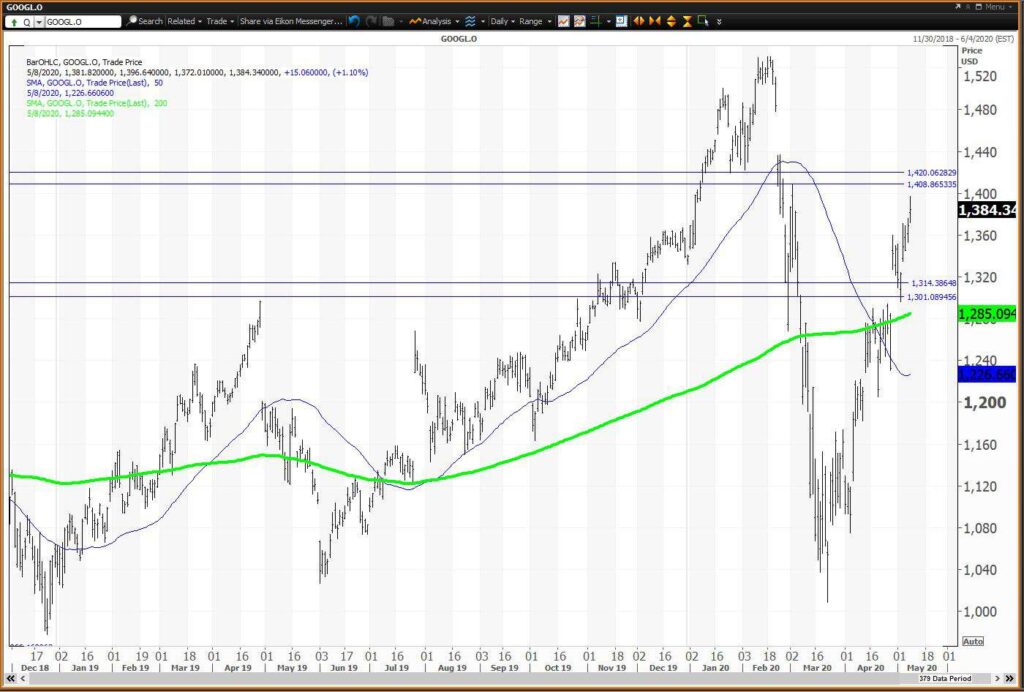Click the blue wave chart-type icon
The width and height of the screenshot is (1024, 692).
[470, 21]
